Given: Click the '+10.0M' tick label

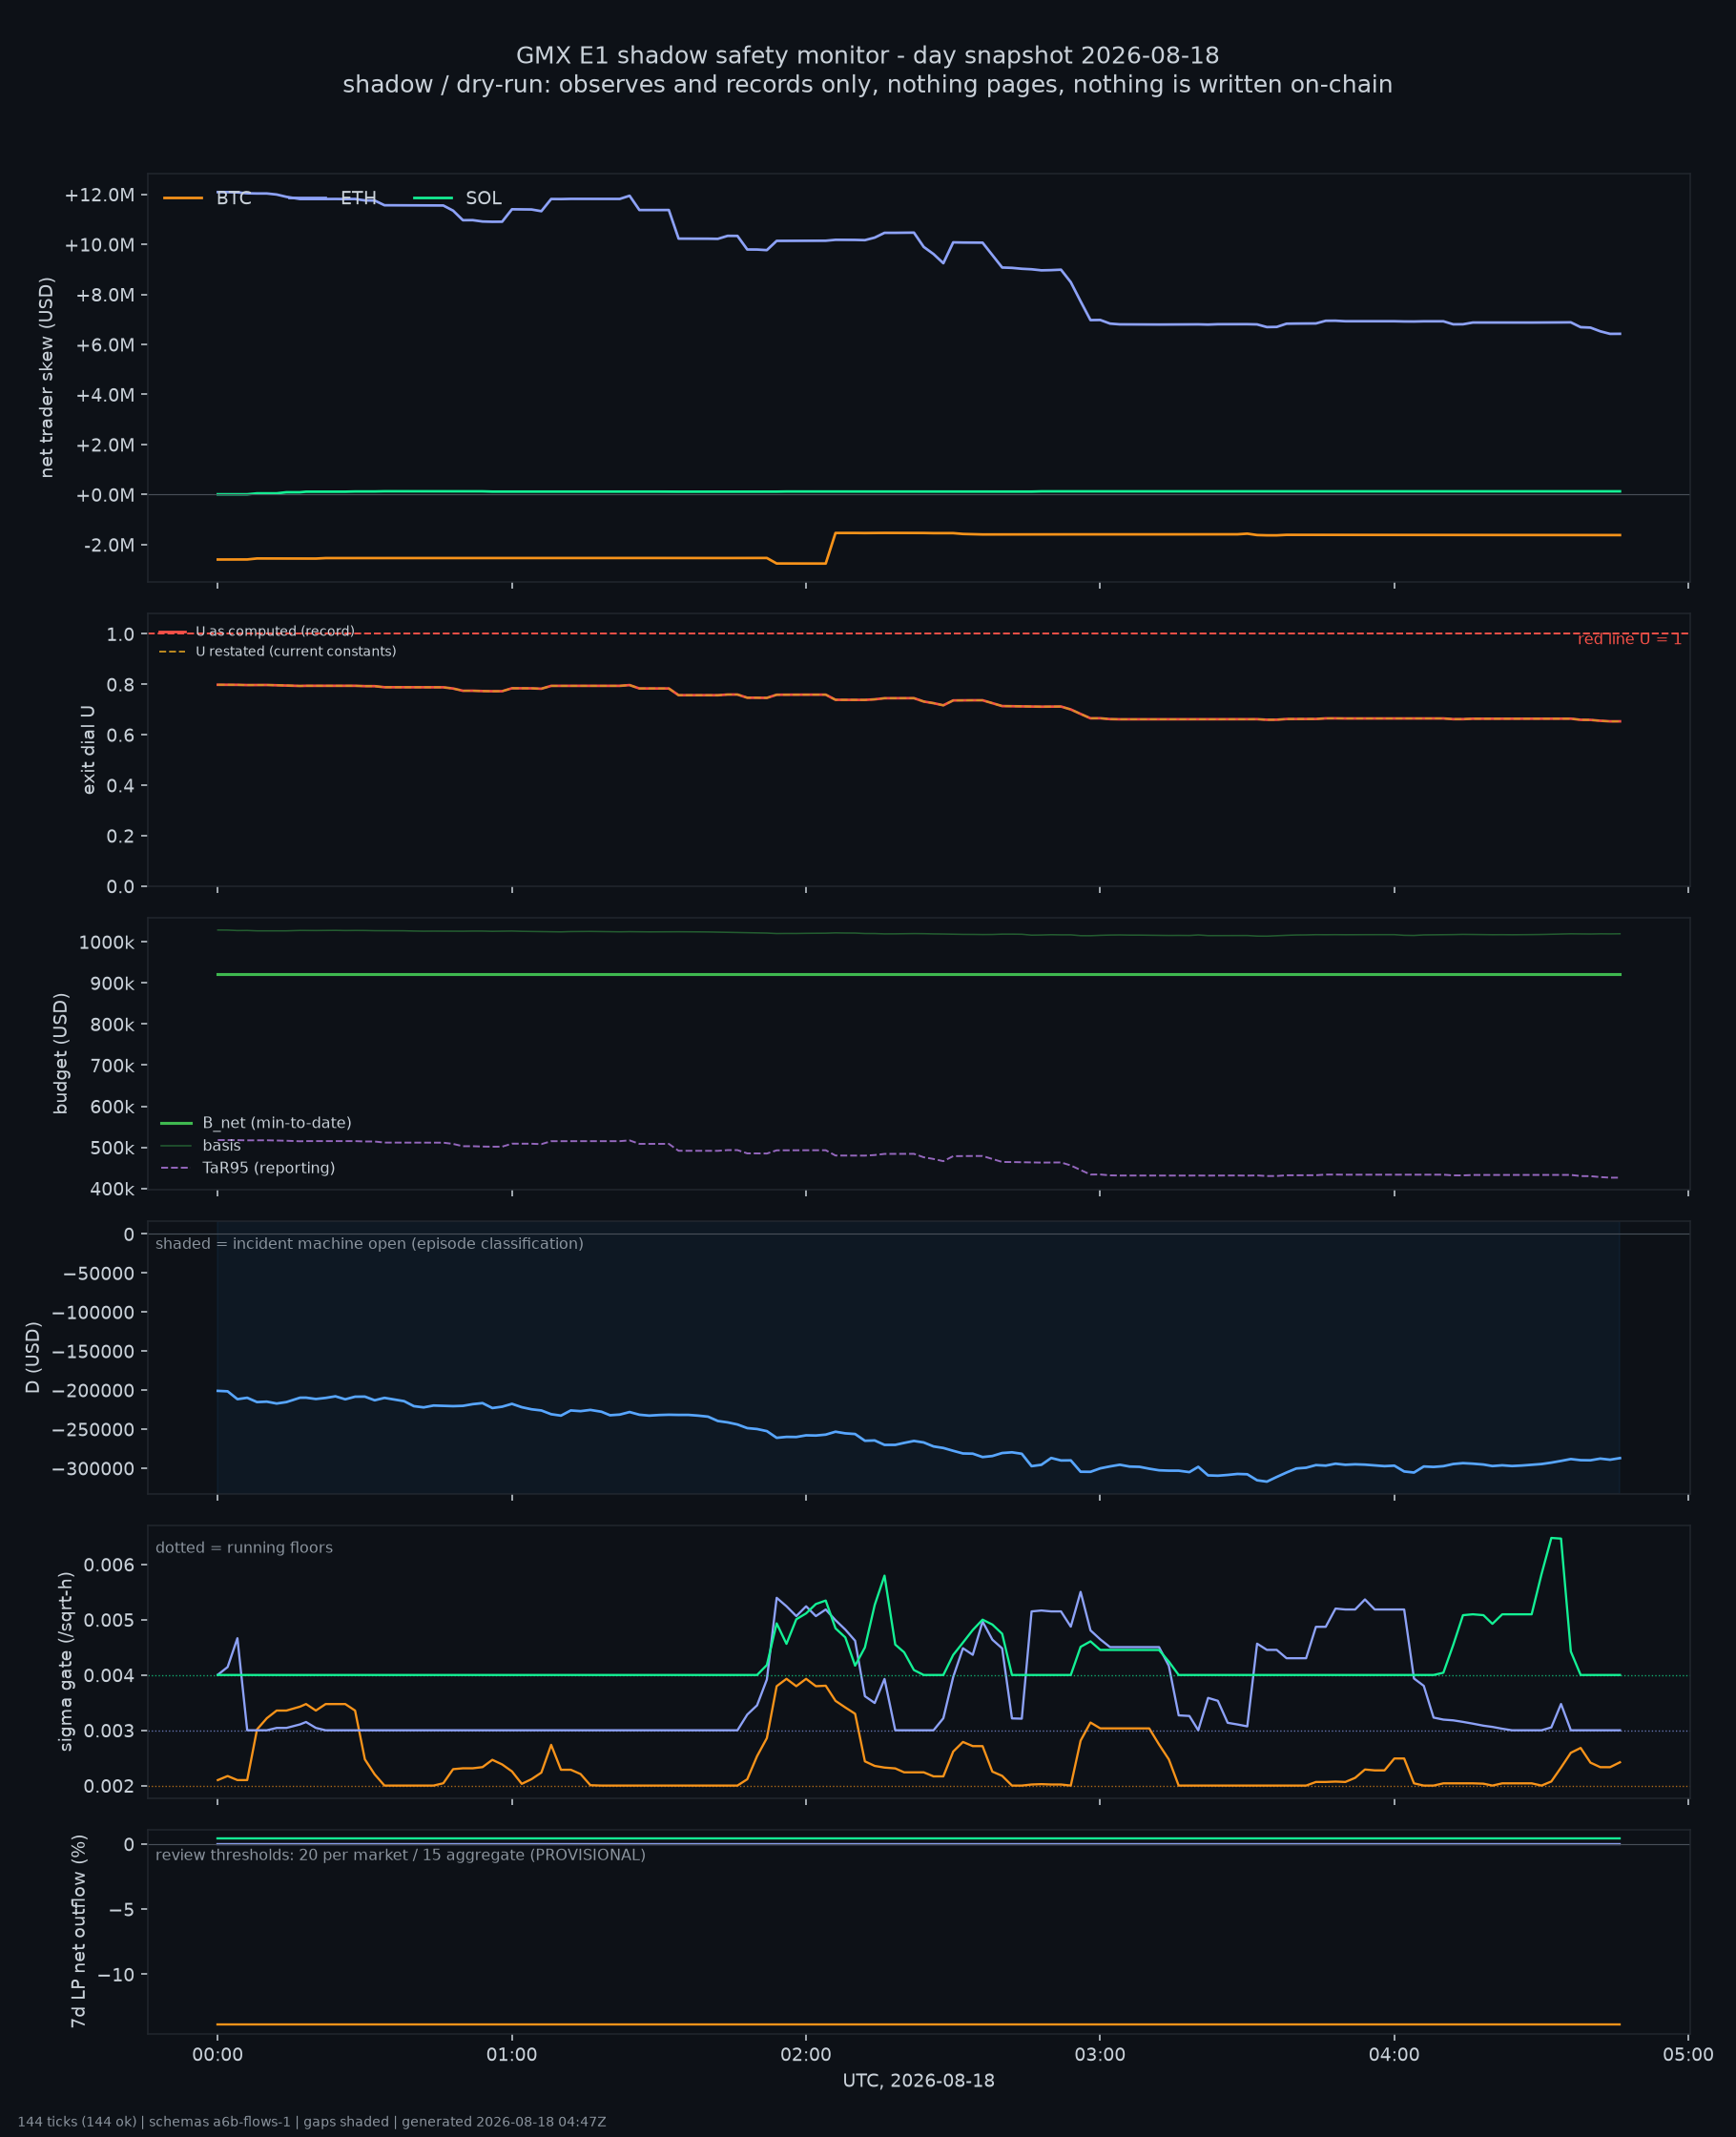Looking at the screenshot, I should coord(99,245).
